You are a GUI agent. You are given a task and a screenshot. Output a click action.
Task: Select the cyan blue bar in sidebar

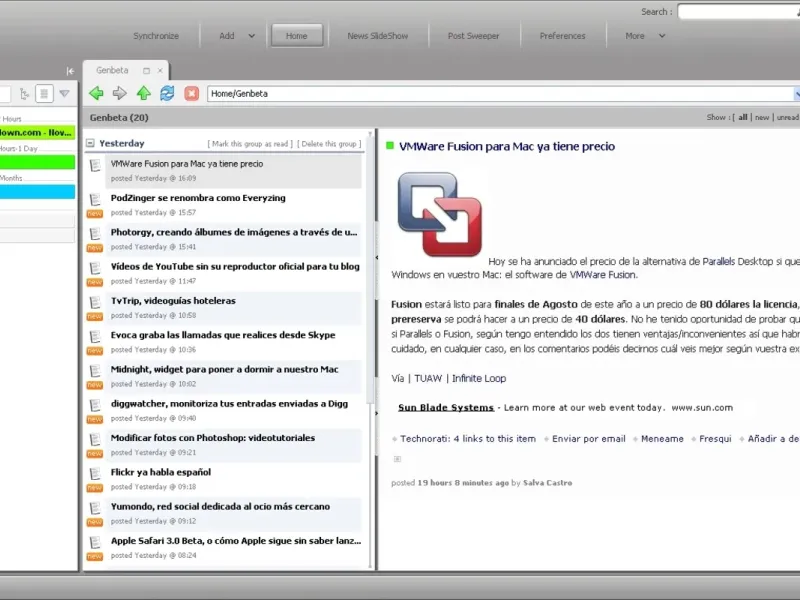(37, 192)
